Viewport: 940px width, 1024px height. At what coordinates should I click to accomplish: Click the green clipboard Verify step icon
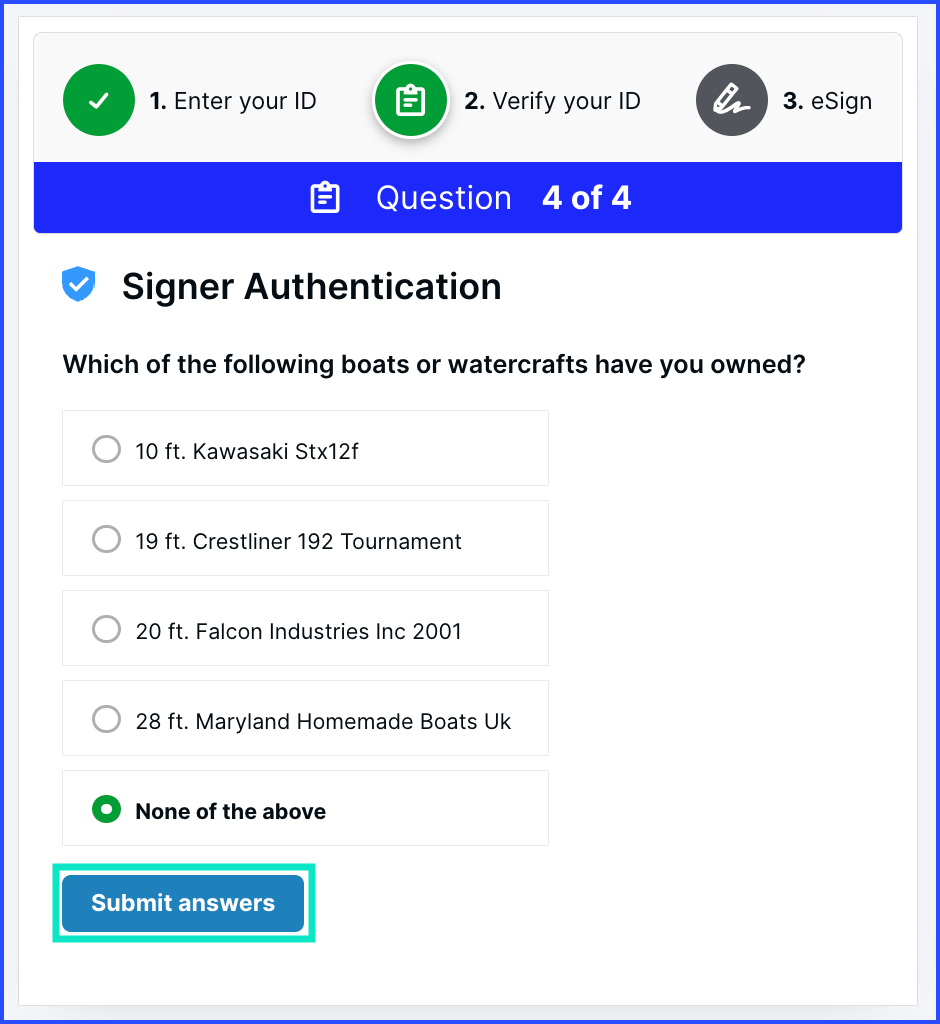pyautogui.click(x=410, y=100)
